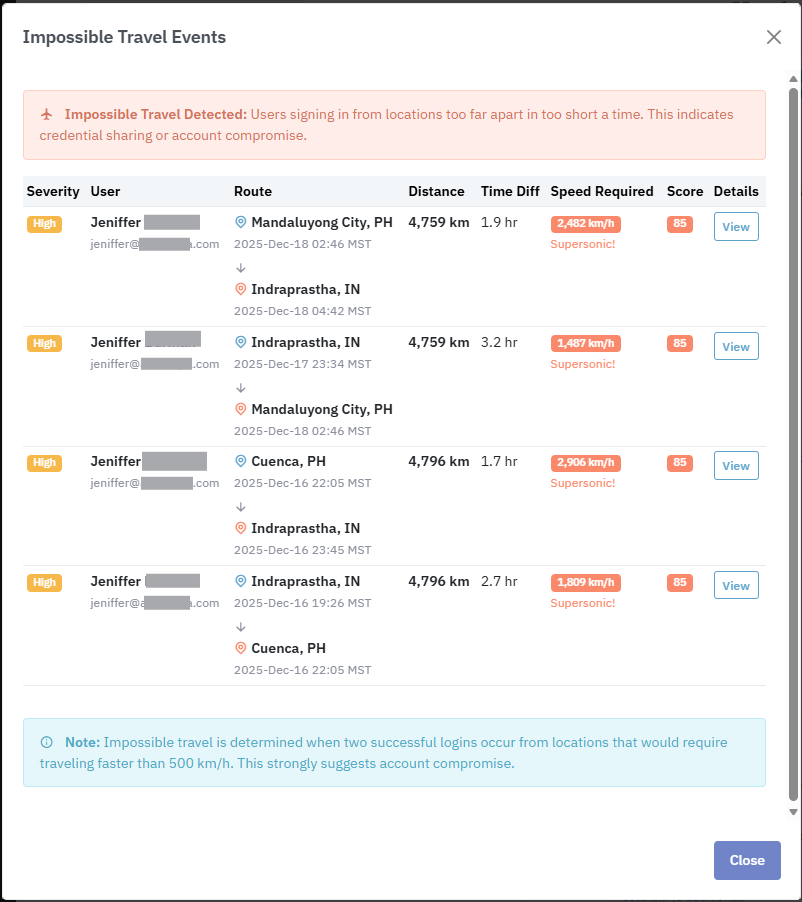Screen dimensions: 802x902
Task: Click the info icon in the Note box
Action: 47,743
